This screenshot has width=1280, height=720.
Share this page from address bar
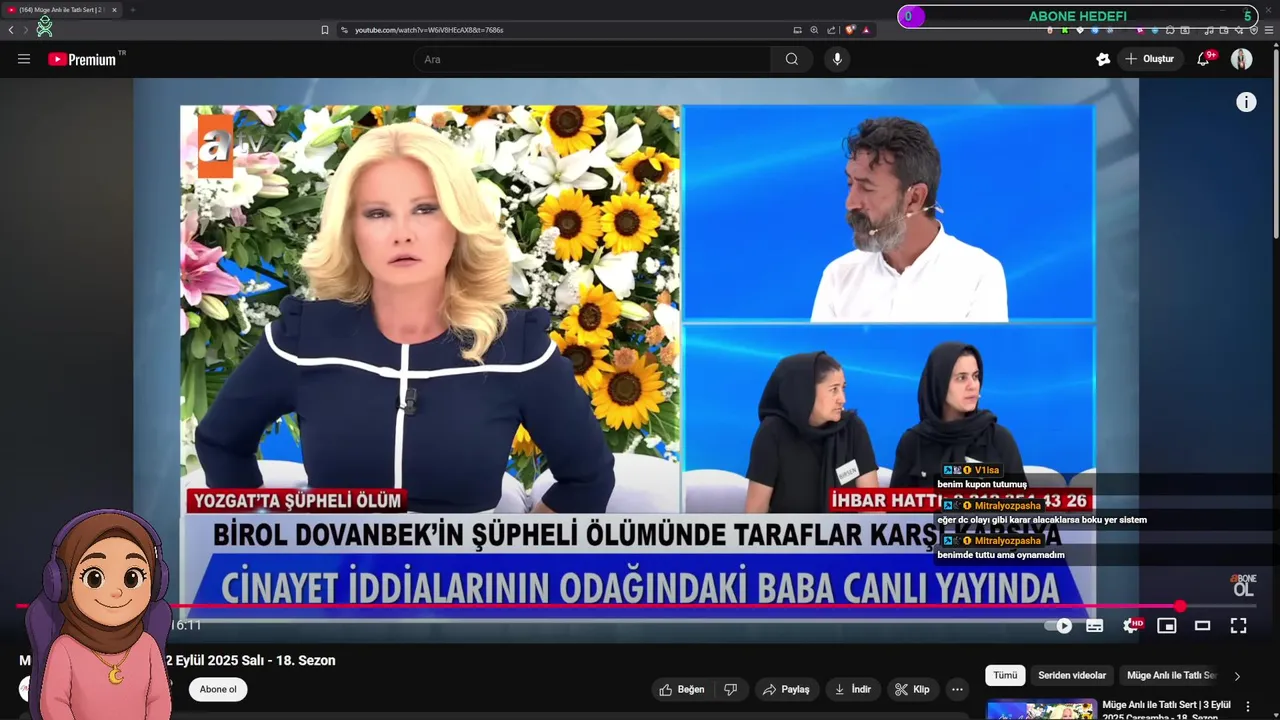point(831,30)
